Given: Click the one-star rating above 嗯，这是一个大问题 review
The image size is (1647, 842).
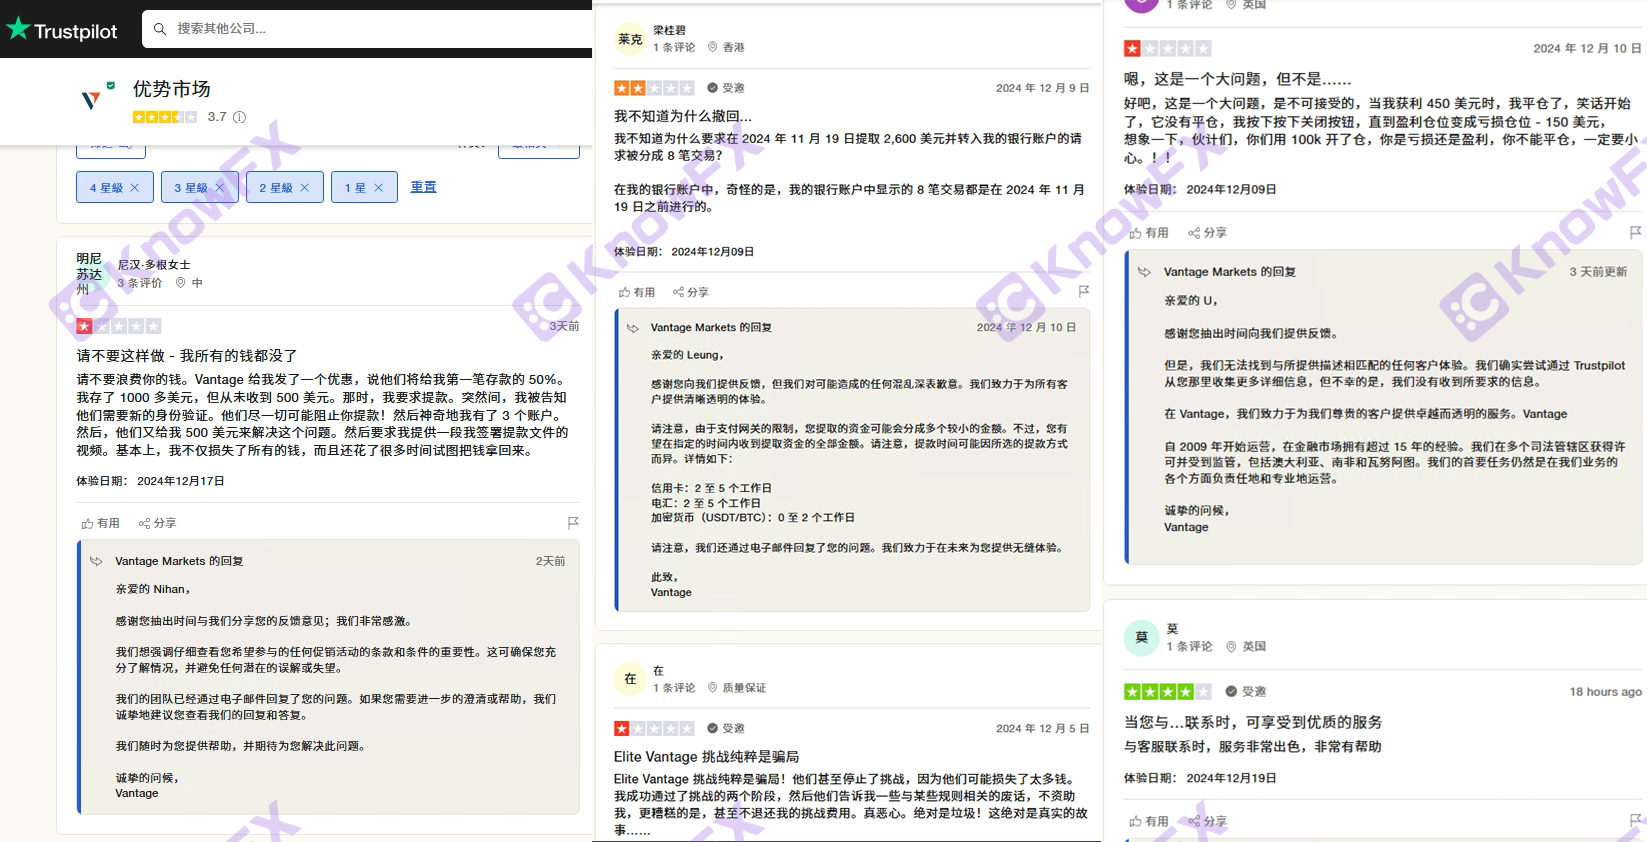Looking at the screenshot, I should pyautogui.click(x=1167, y=48).
